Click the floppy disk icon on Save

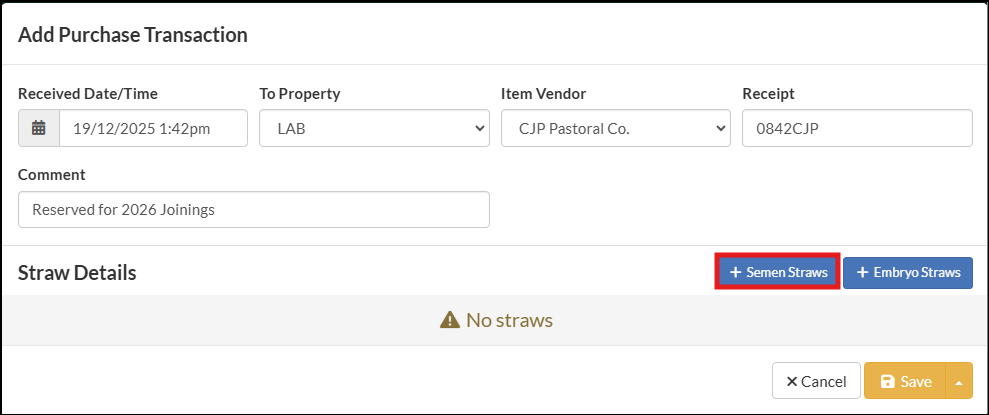[x=886, y=381]
